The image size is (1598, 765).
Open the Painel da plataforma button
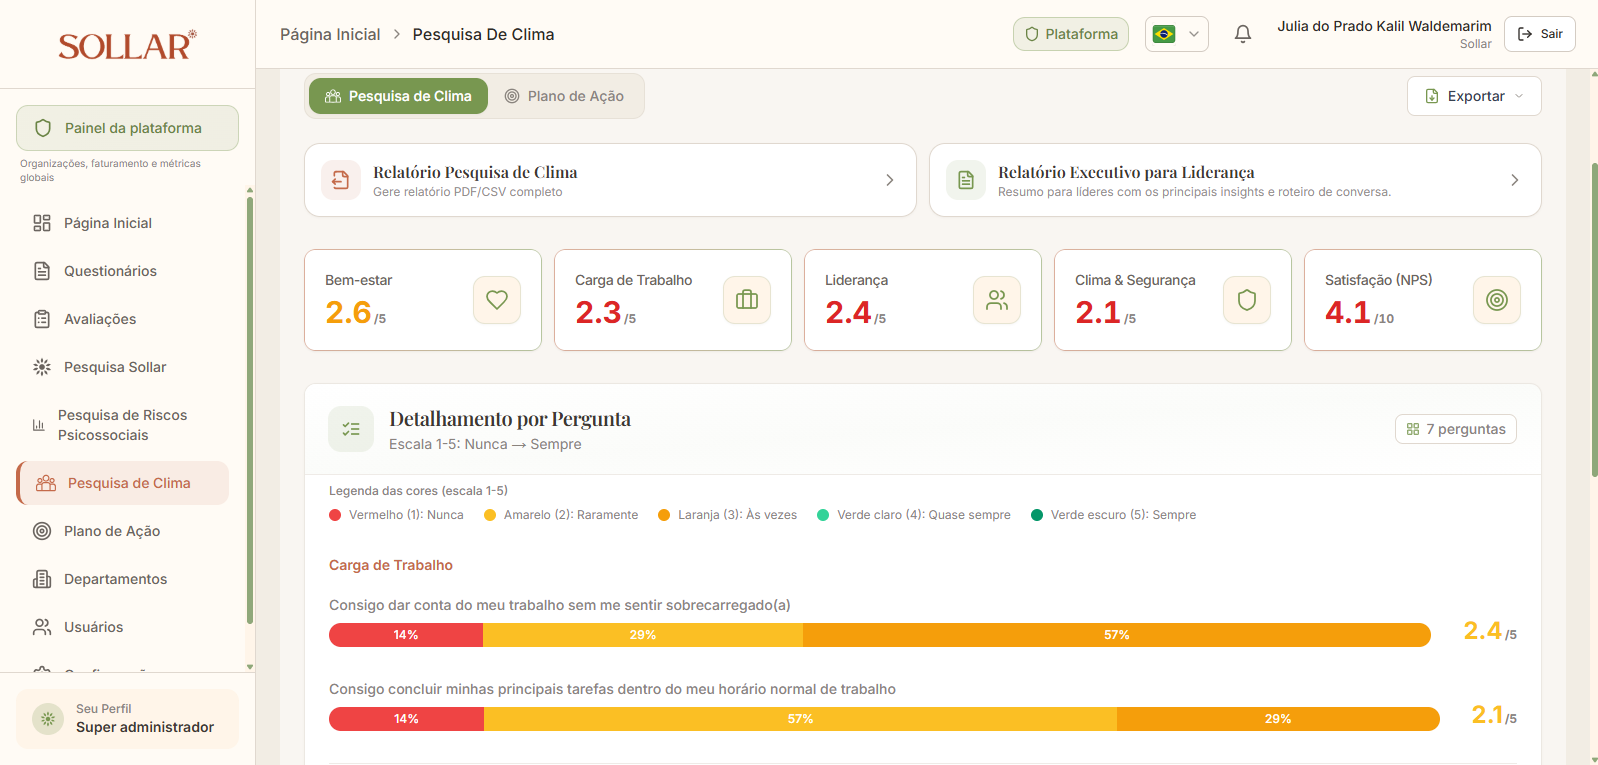[x=127, y=128]
